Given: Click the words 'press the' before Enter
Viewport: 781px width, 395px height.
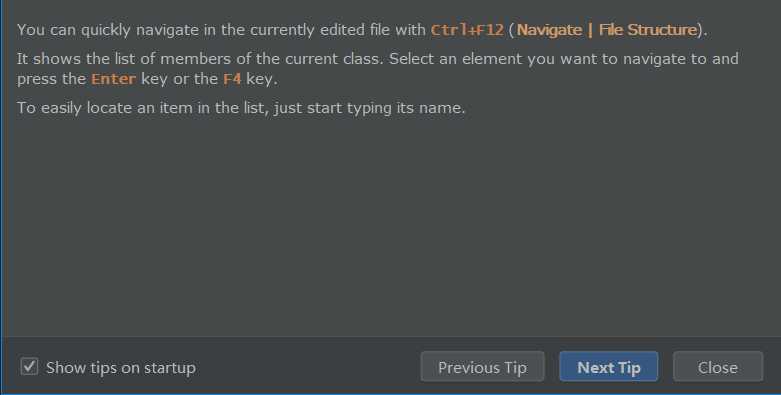Looking at the screenshot, I should (51, 79).
